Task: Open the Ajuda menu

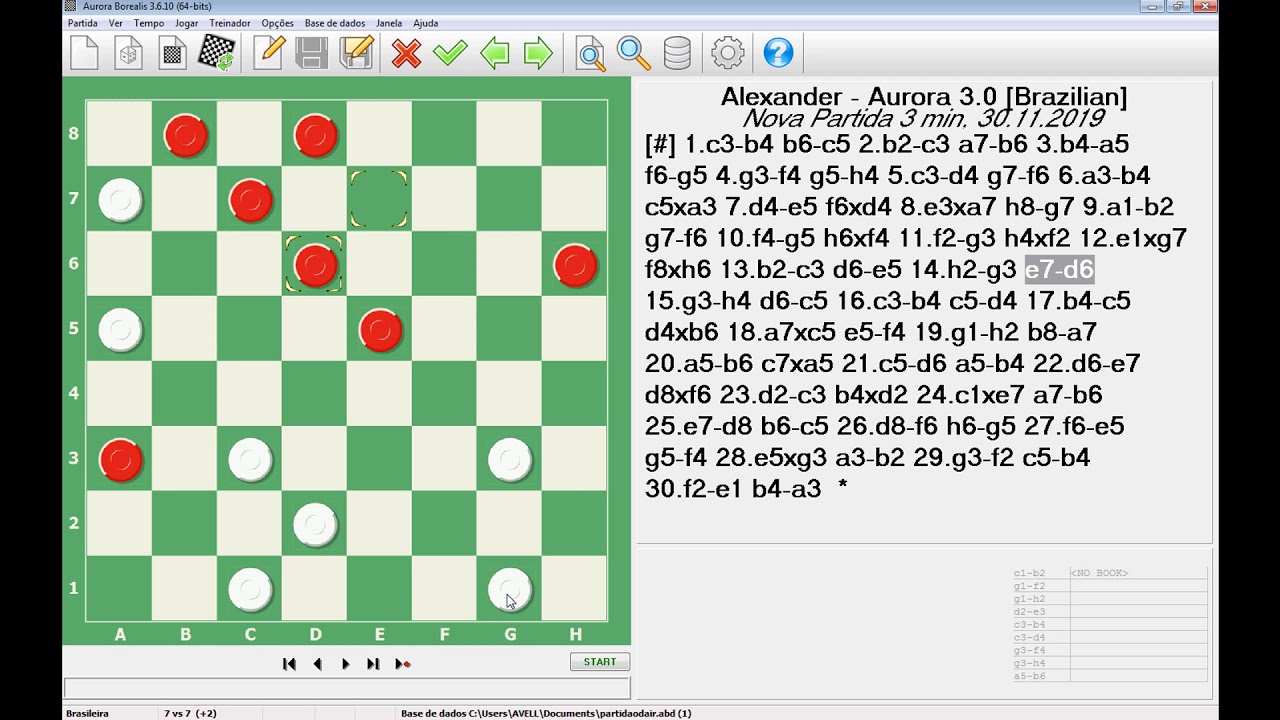Action: point(426,23)
